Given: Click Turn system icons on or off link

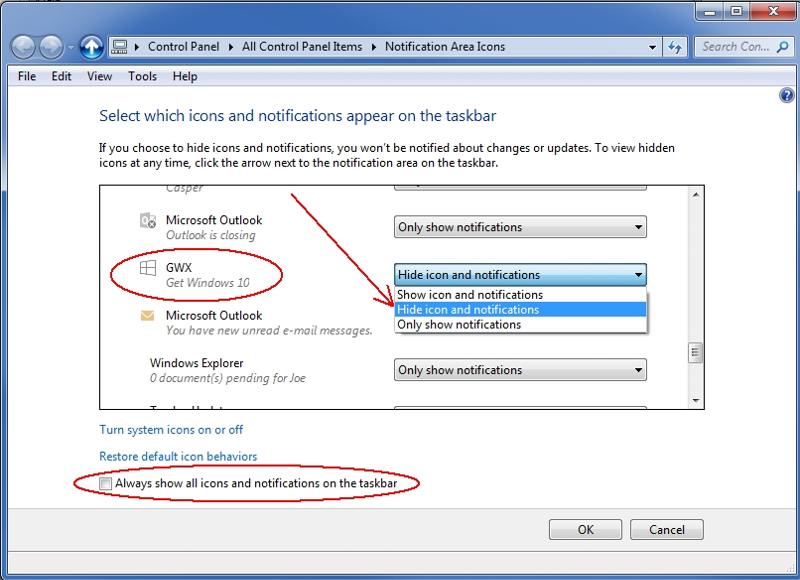Looking at the screenshot, I should [171, 430].
